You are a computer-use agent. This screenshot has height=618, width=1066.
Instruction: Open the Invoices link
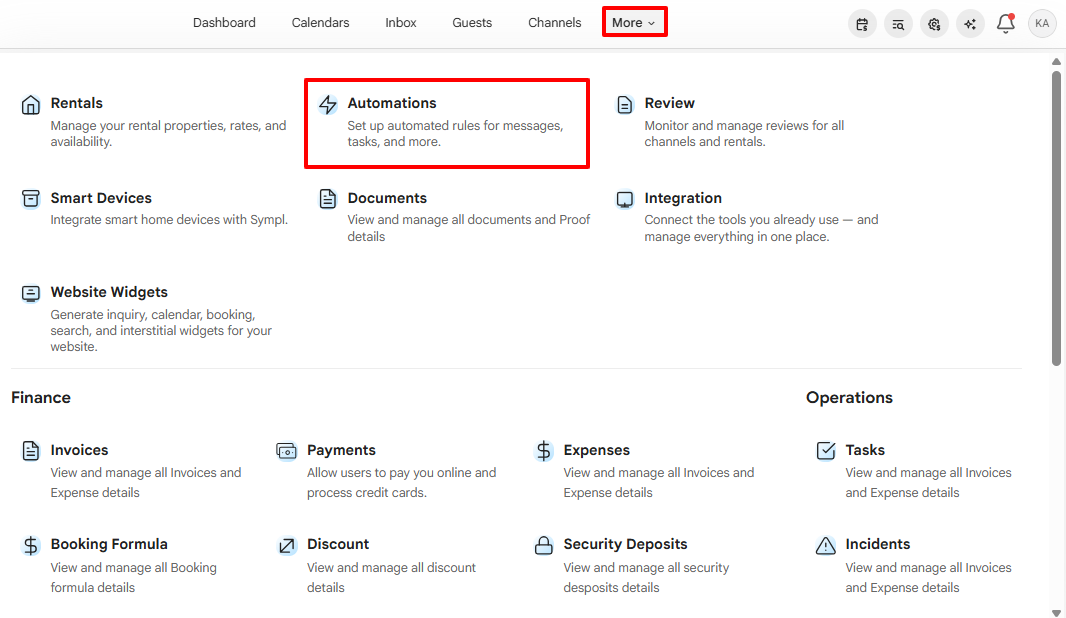pos(80,450)
